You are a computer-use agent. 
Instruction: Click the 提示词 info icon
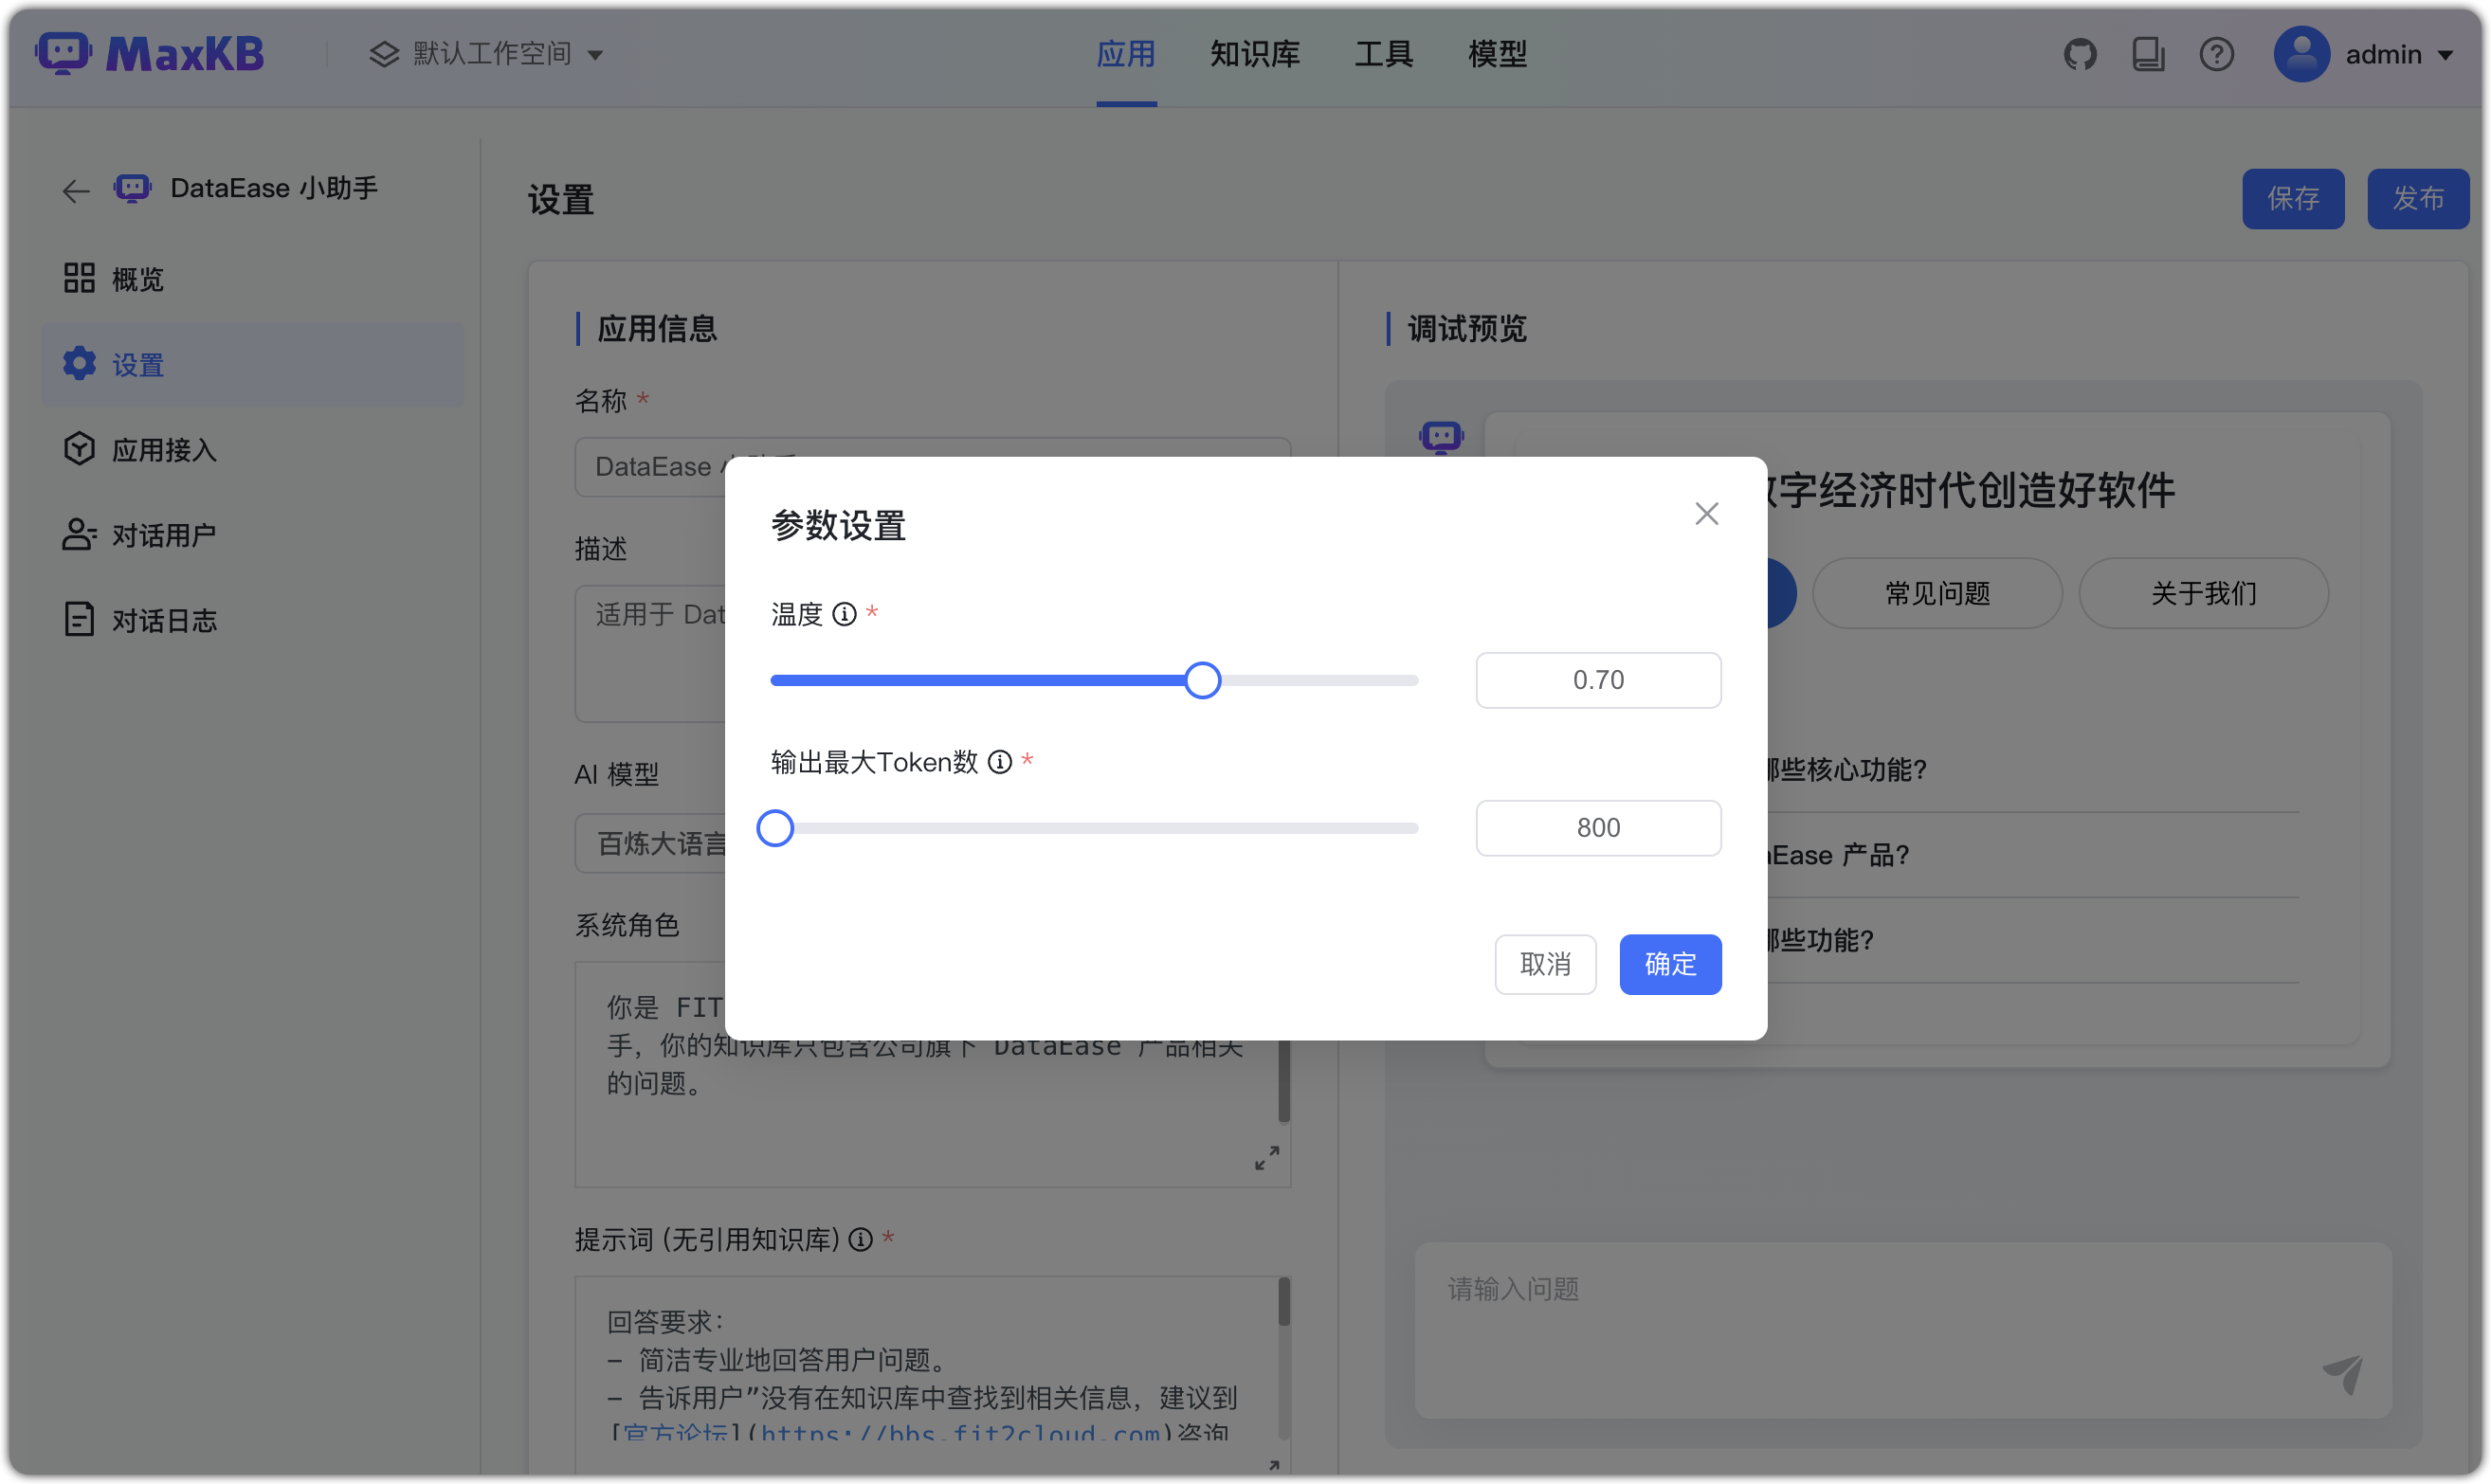pyautogui.click(x=860, y=1240)
